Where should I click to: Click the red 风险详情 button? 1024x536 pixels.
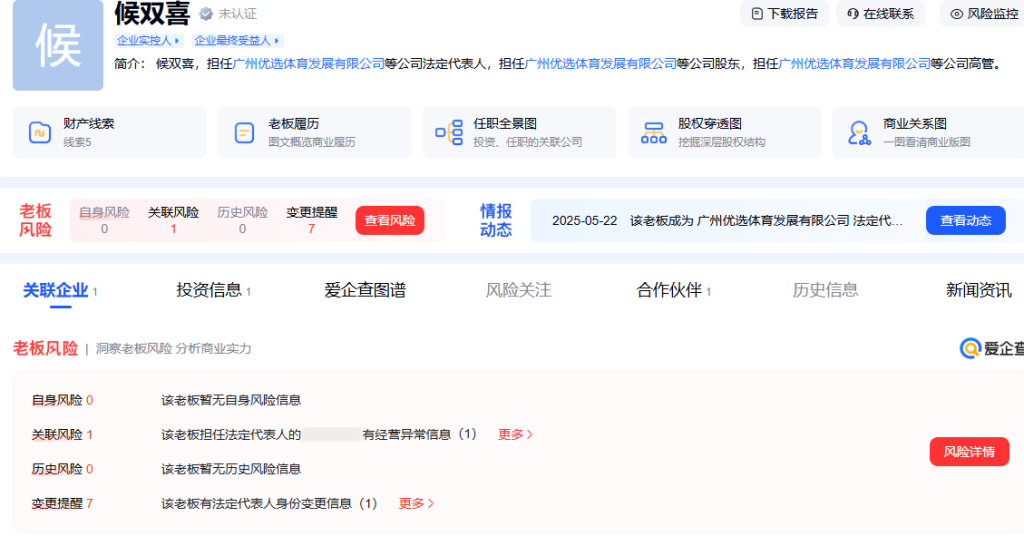(969, 452)
